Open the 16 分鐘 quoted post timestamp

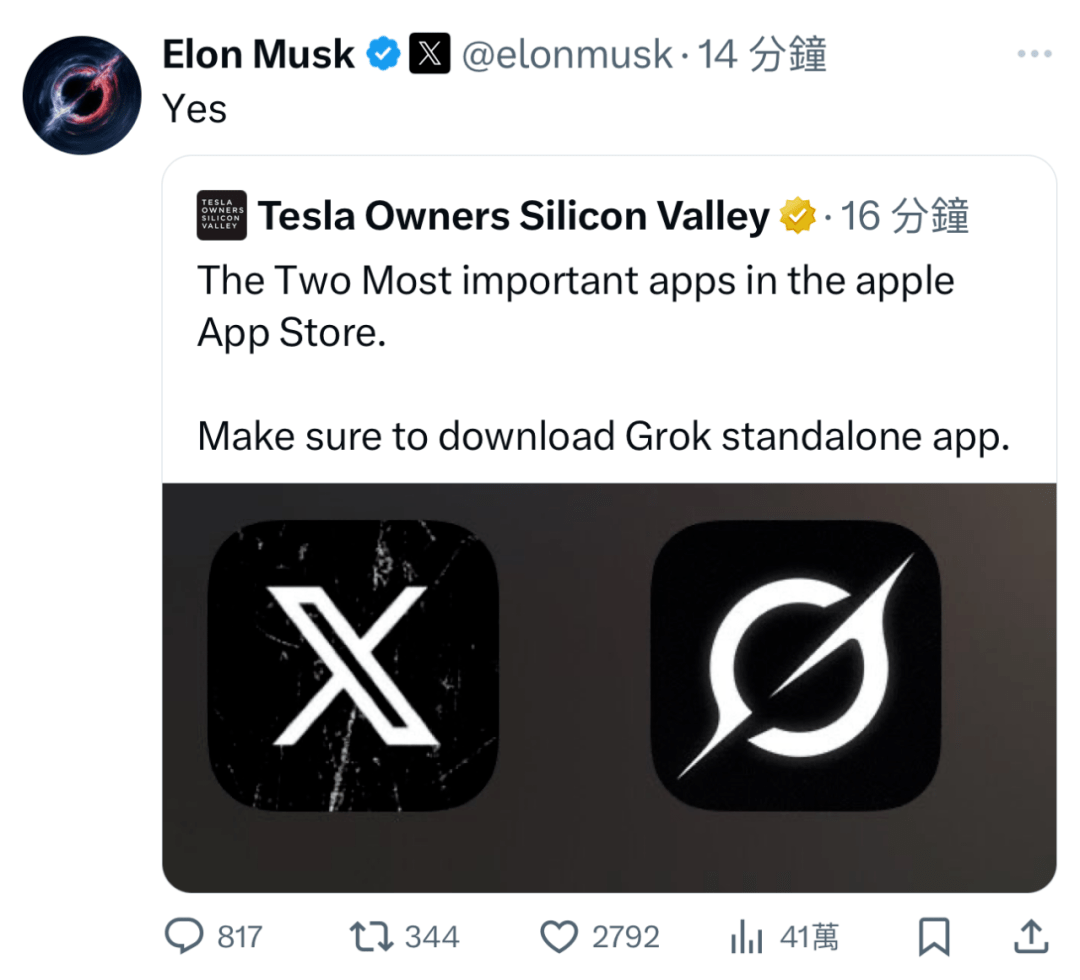tap(905, 215)
